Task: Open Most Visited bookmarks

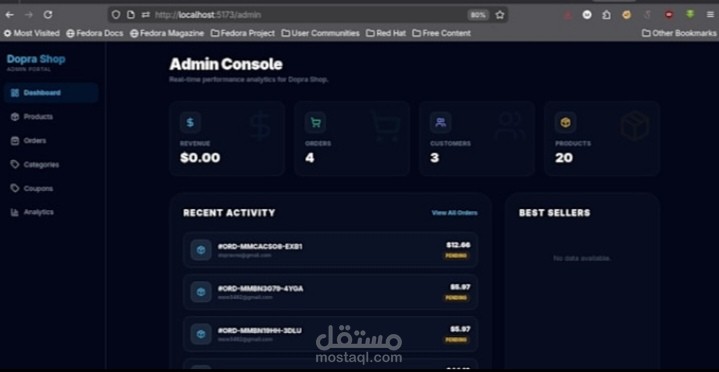Action: pos(32,33)
